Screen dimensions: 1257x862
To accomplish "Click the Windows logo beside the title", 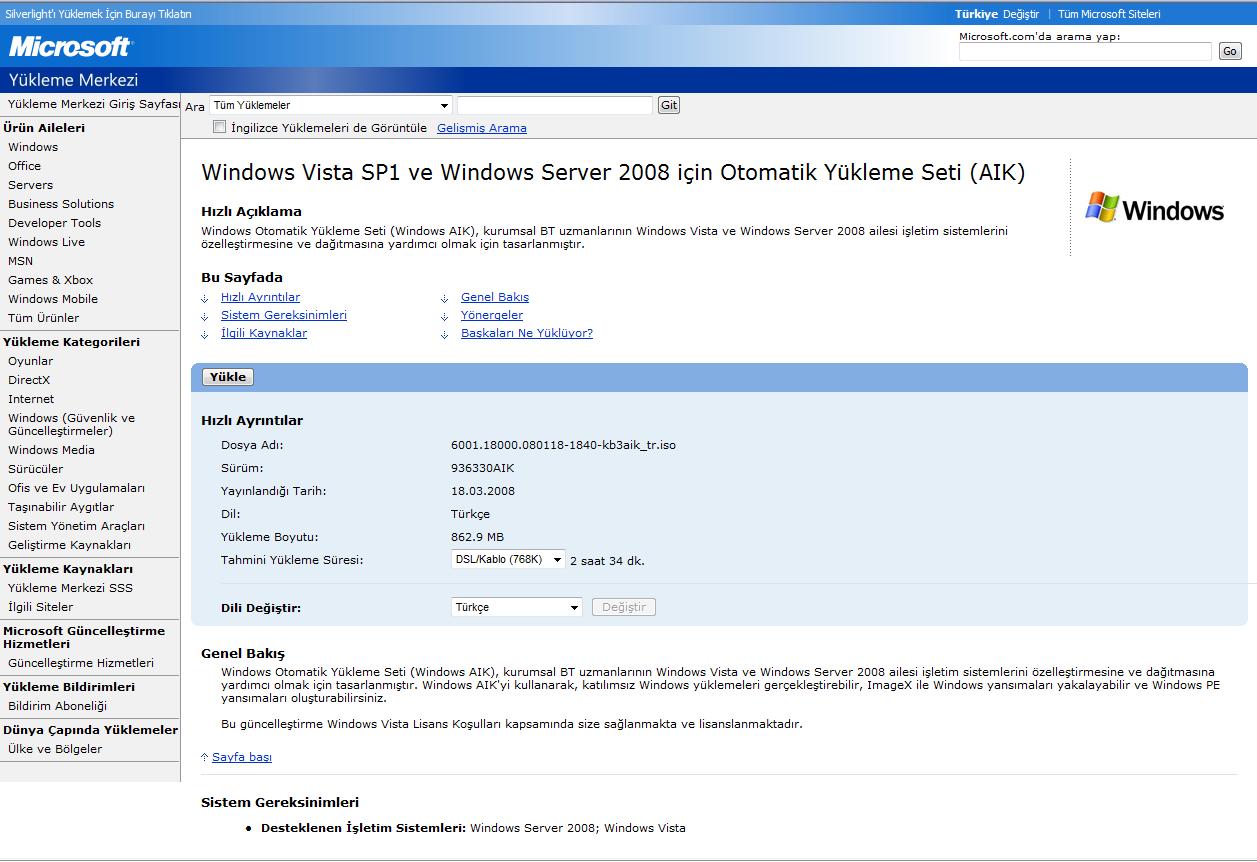I will tap(1155, 208).
